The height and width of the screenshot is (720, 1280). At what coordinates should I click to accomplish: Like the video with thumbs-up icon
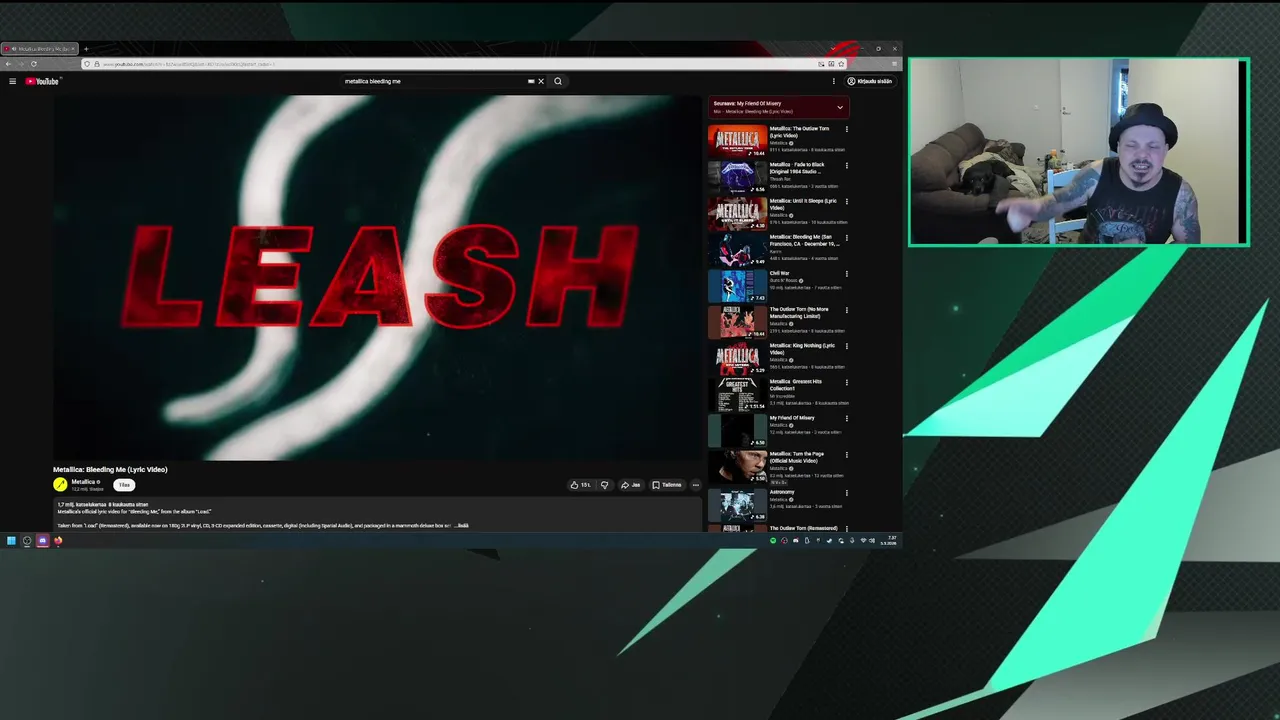580,485
